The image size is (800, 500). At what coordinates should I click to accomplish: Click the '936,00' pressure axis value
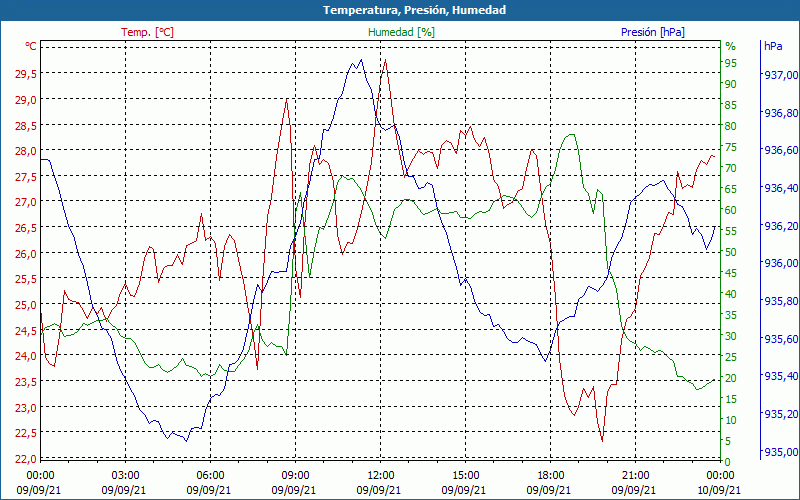click(x=781, y=264)
